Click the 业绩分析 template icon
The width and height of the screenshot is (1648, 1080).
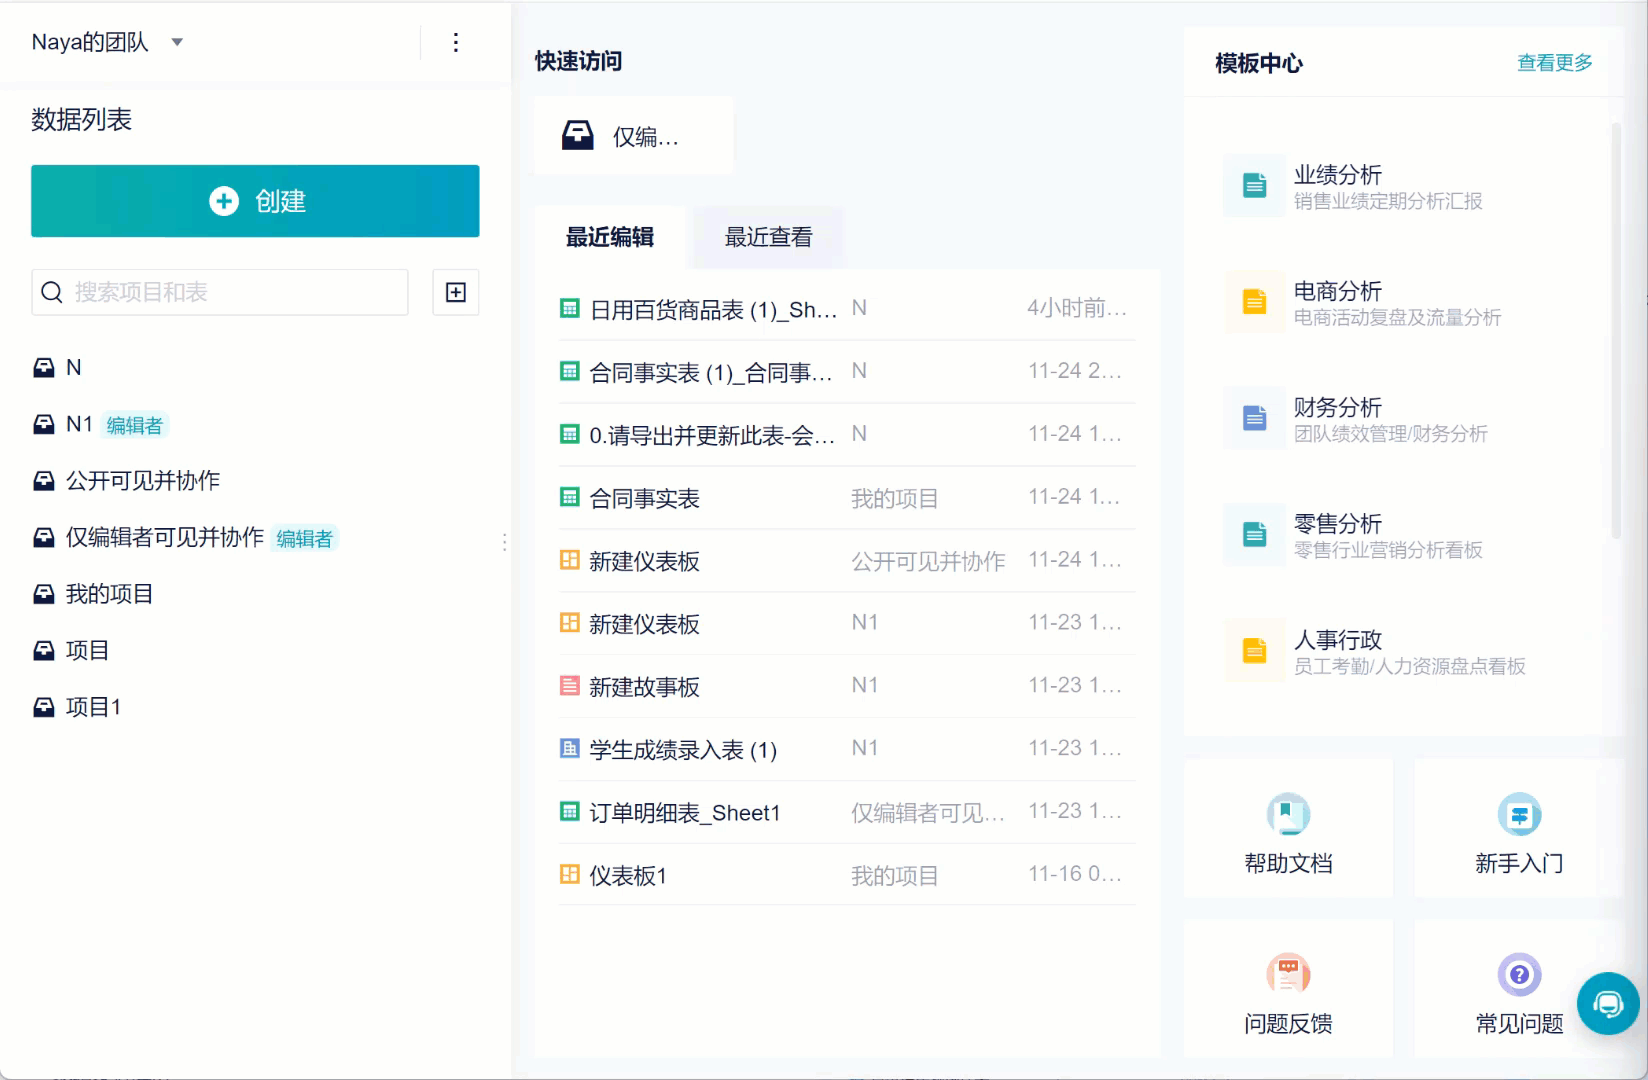pyautogui.click(x=1254, y=186)
